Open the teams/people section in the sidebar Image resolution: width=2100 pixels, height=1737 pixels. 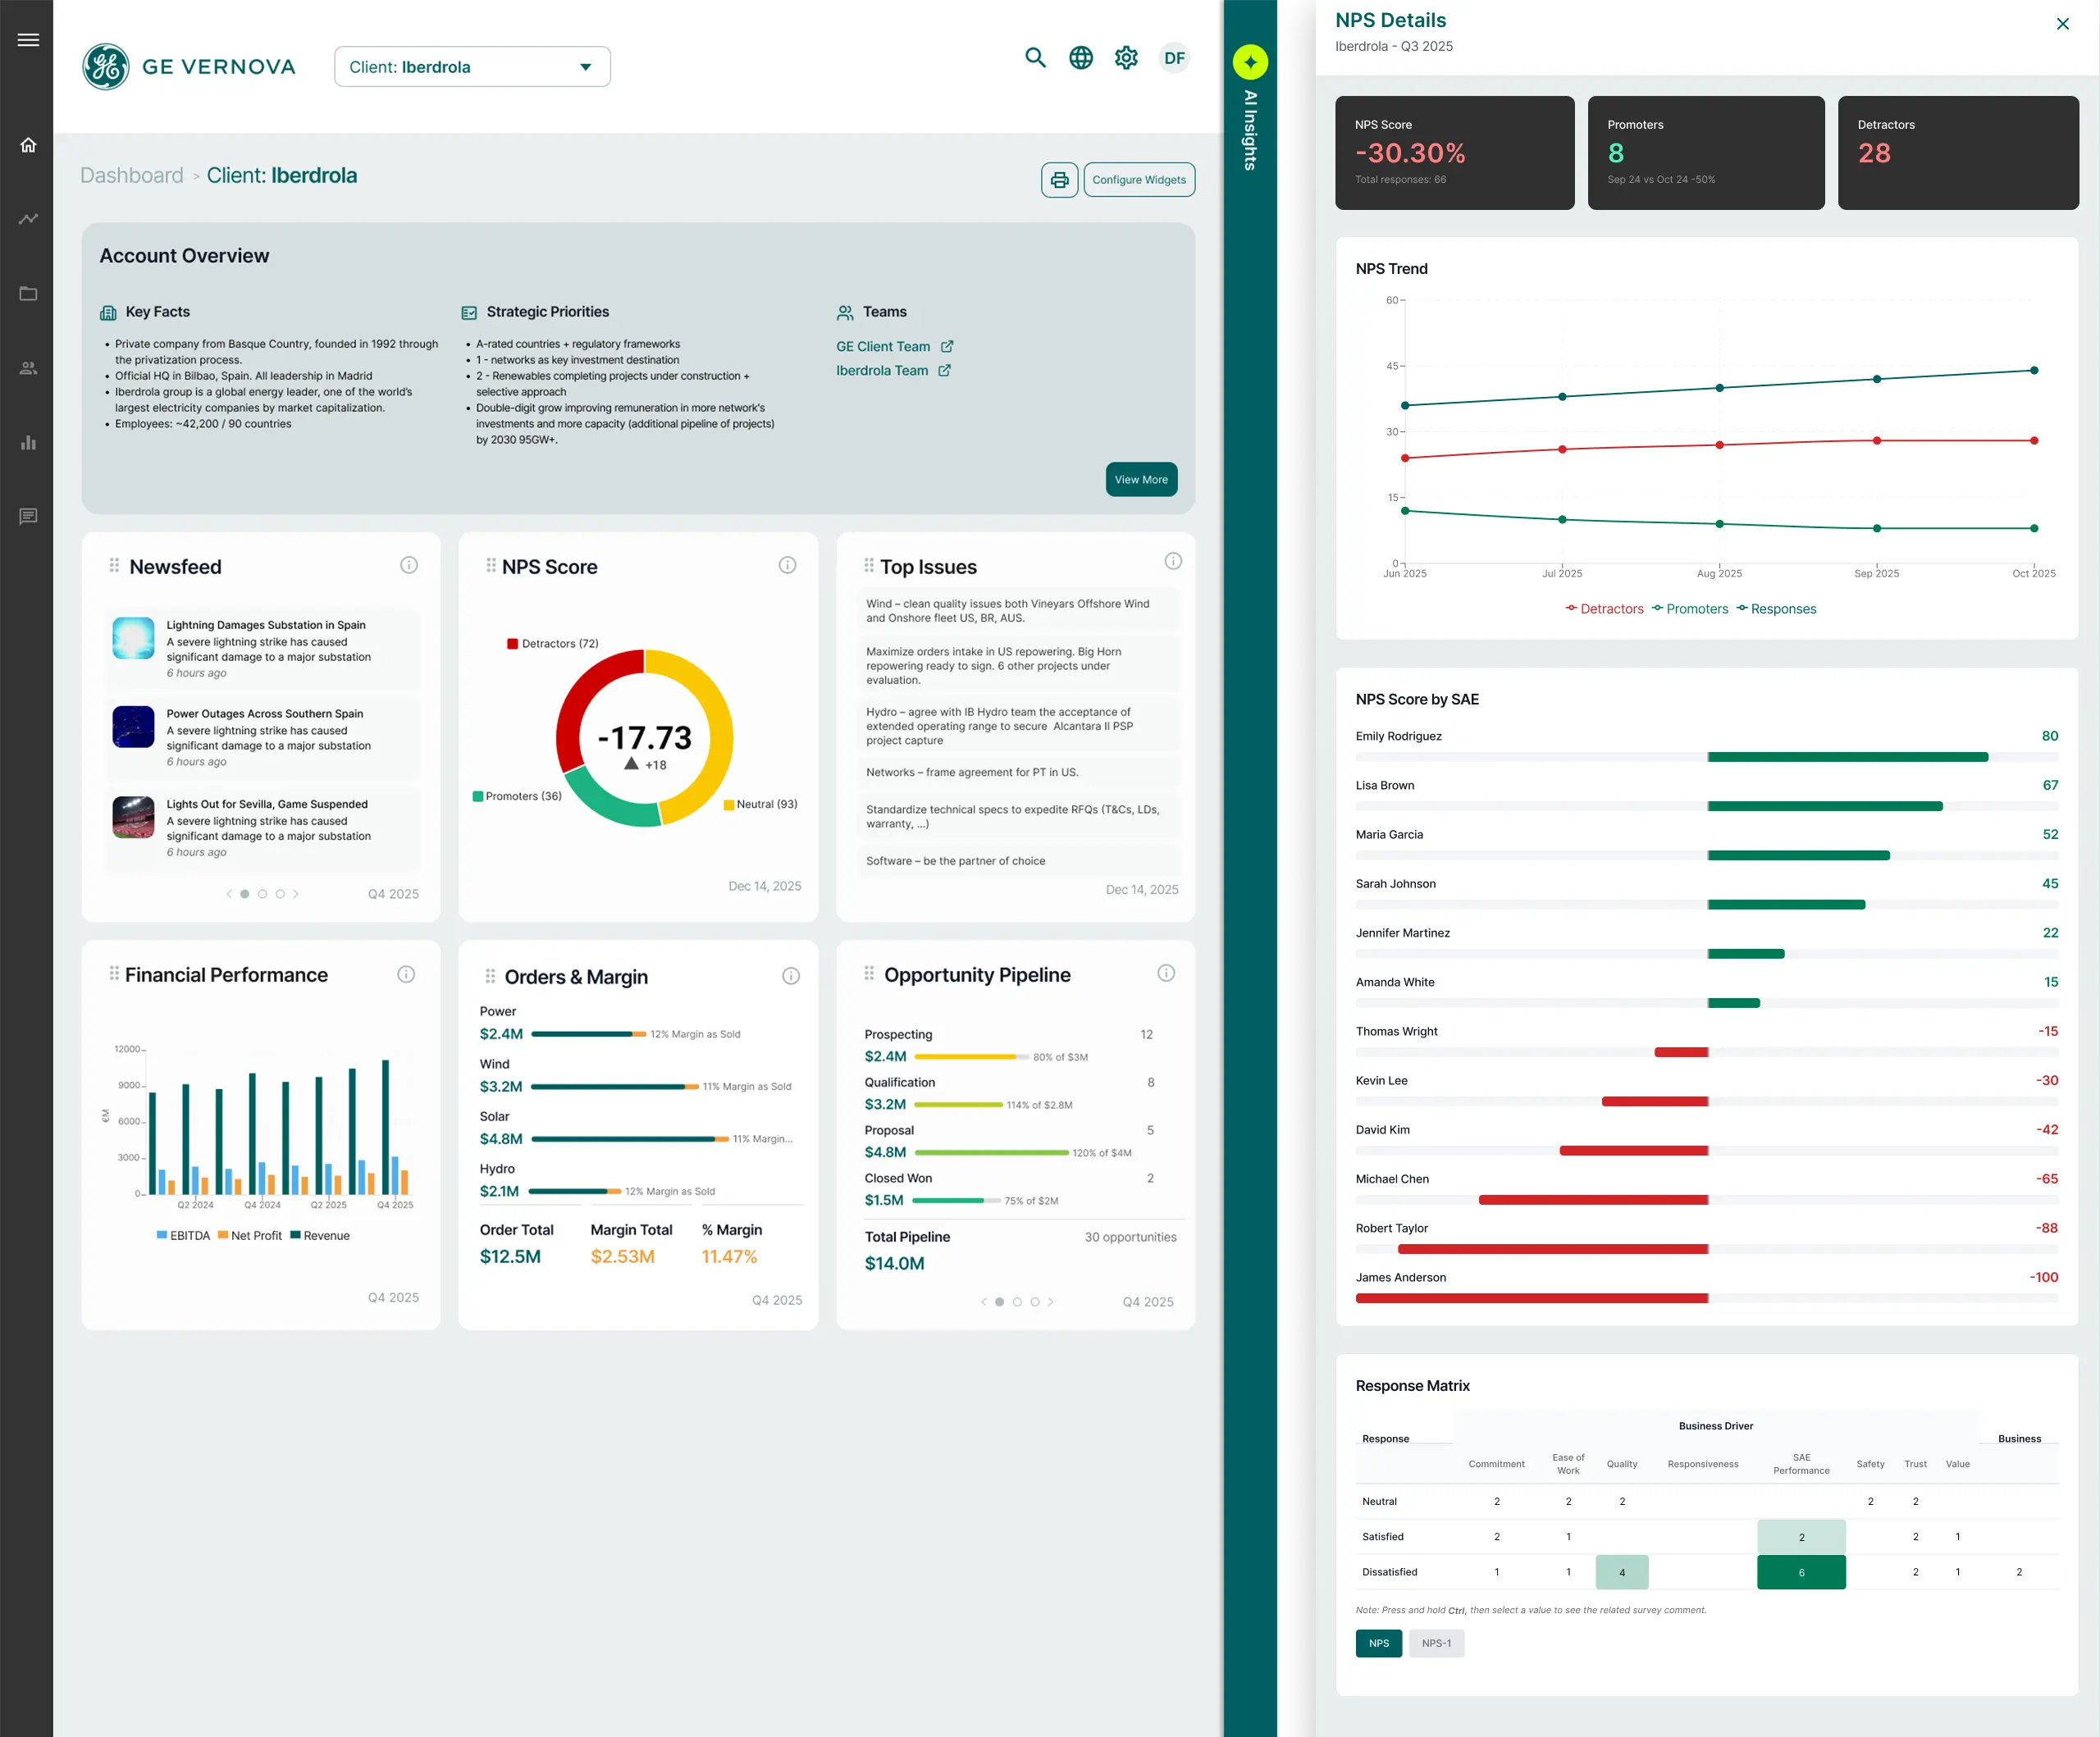click(x=27, y=367)
